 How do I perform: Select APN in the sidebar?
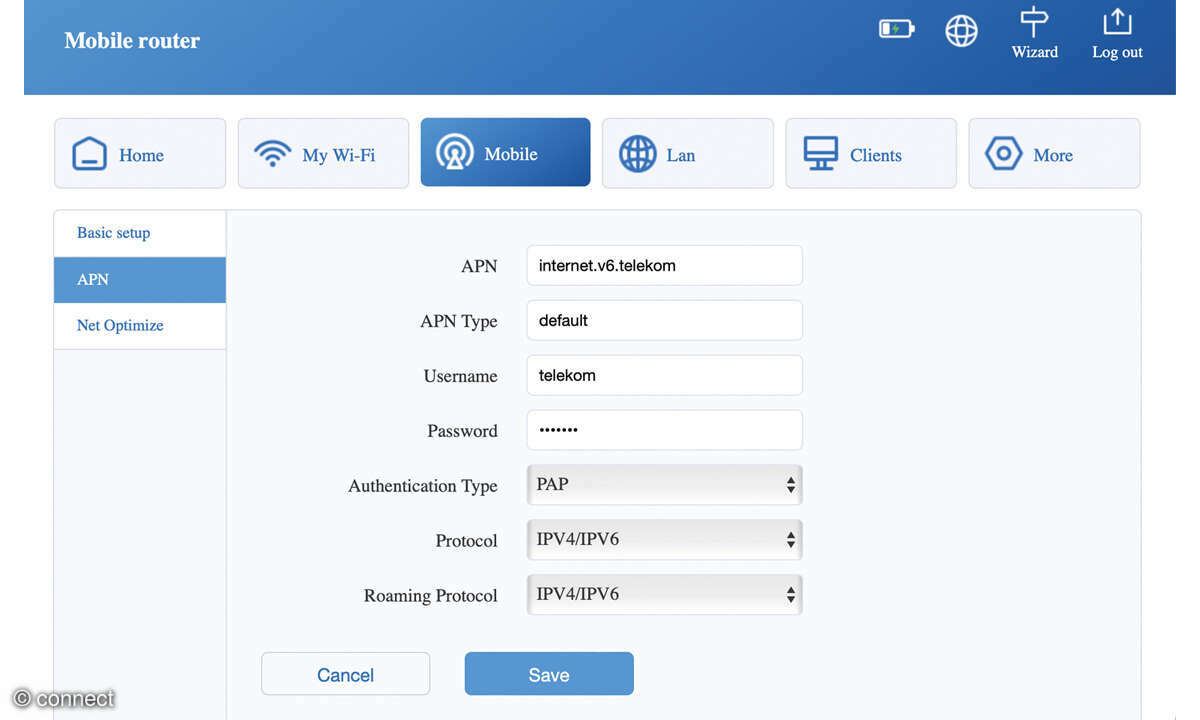tap(140, 280)
